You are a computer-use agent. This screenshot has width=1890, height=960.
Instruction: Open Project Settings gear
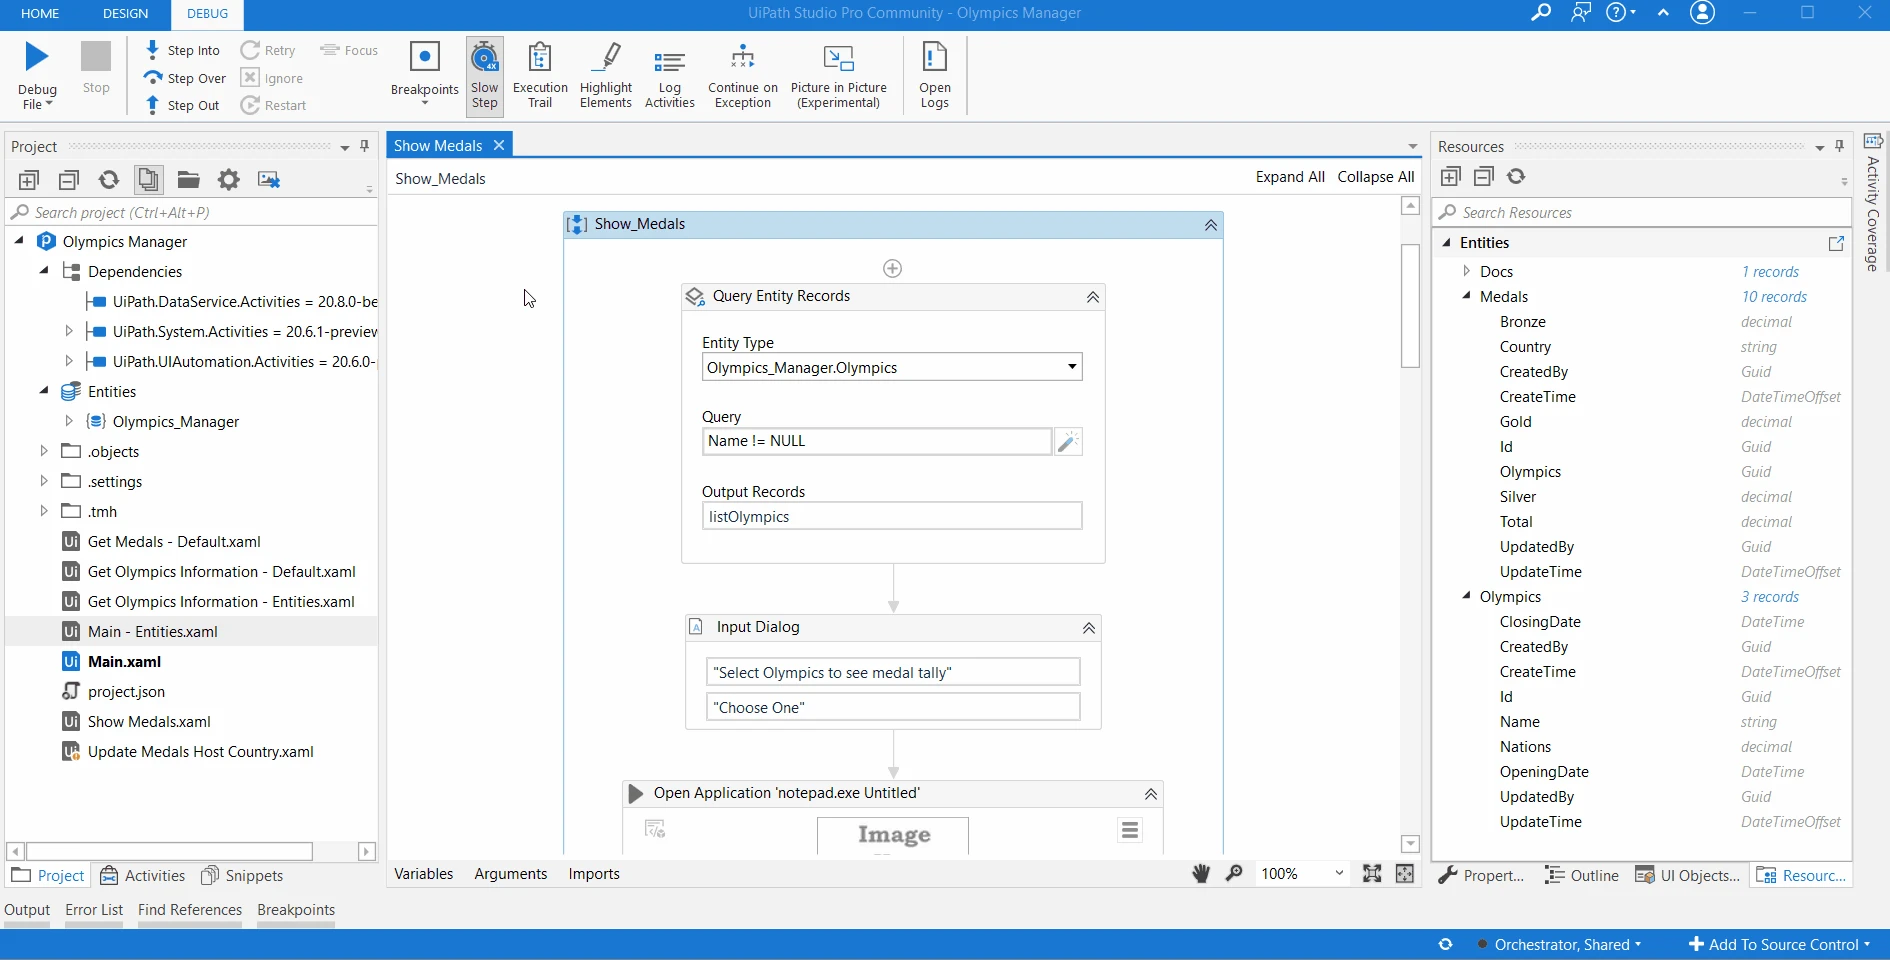pos(229,180)
